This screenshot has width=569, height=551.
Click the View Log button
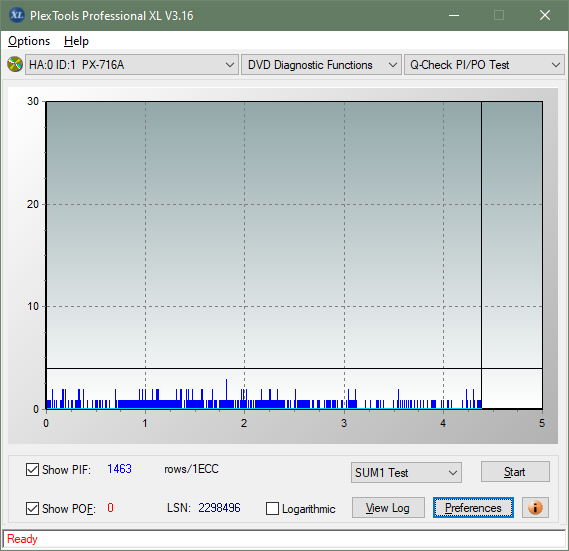point(388,507)
